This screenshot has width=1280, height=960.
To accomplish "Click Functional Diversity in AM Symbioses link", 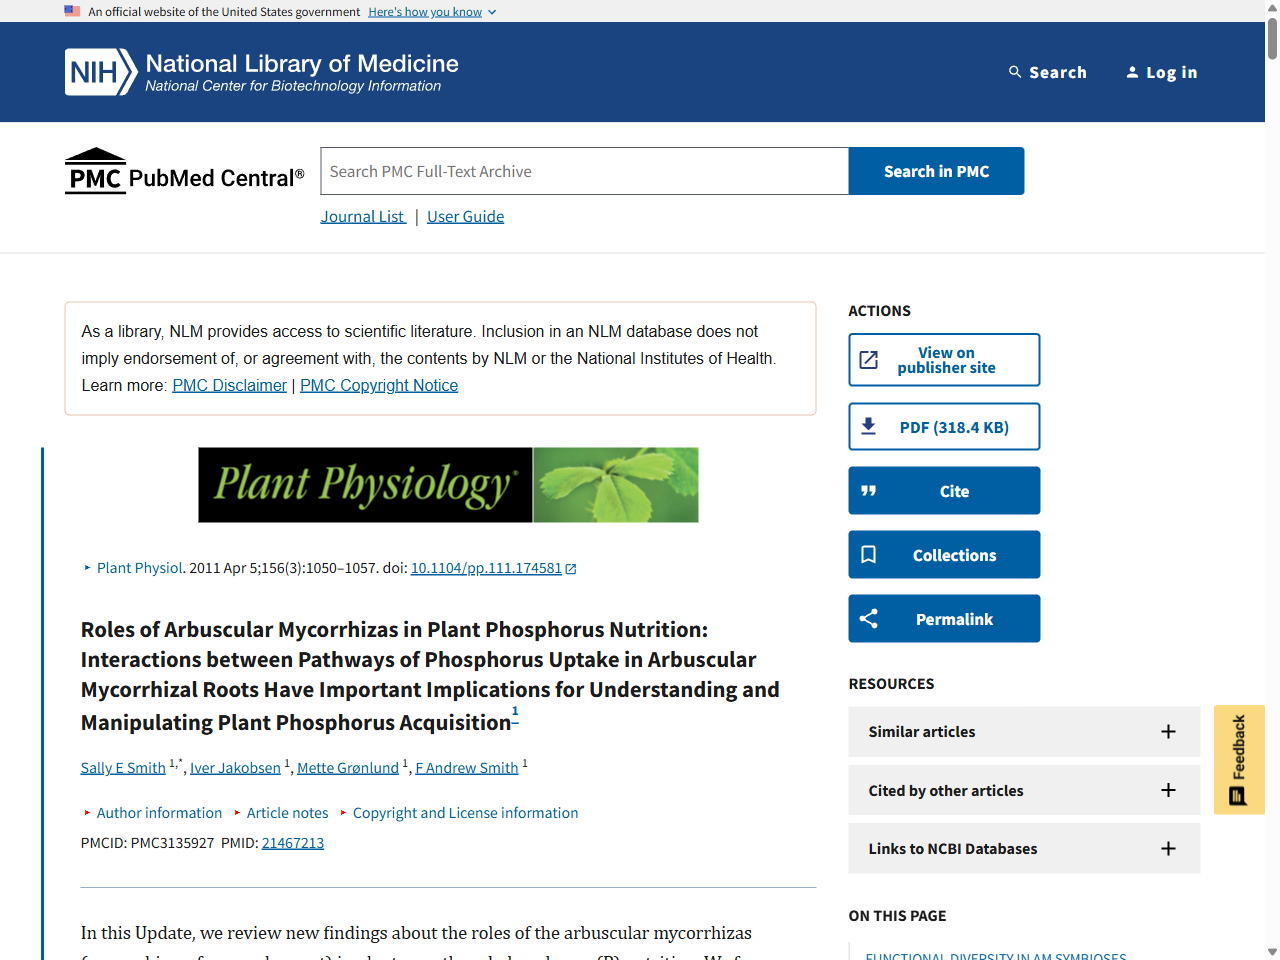I will point(996,956).
